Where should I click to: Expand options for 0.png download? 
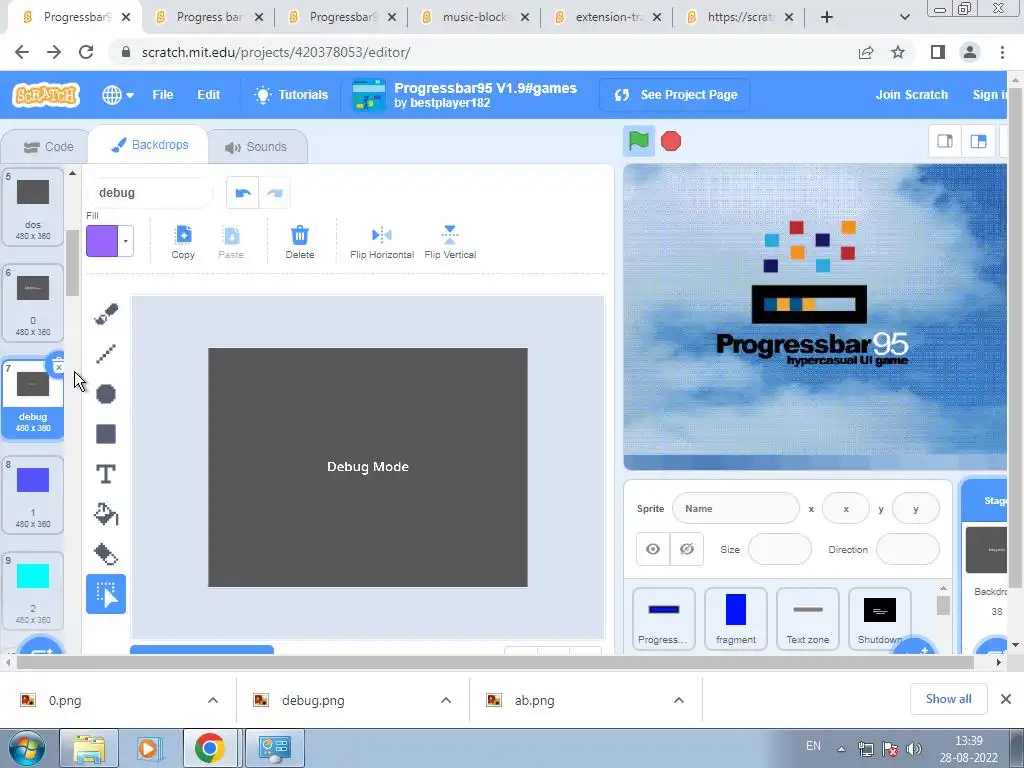(x=213, y=700)
